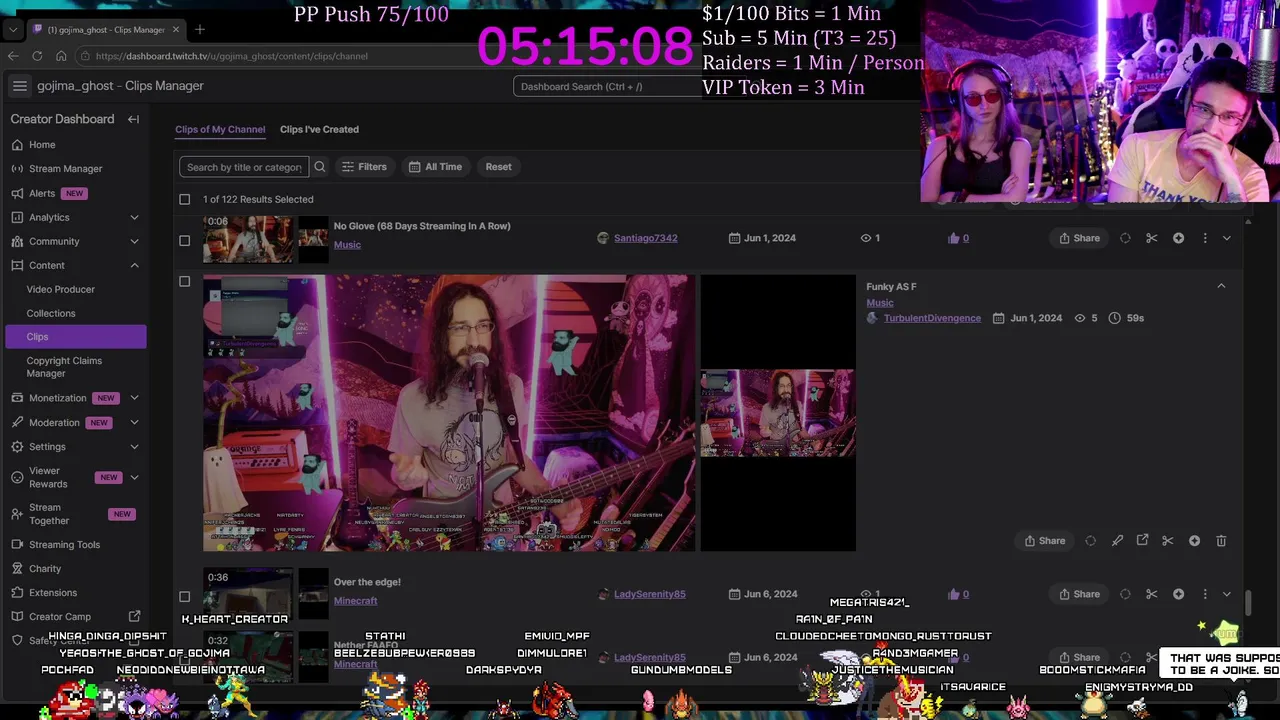1280x720 pixels.
Task: Expand the Over the edge! clip row
Action: coord(1227,594)
